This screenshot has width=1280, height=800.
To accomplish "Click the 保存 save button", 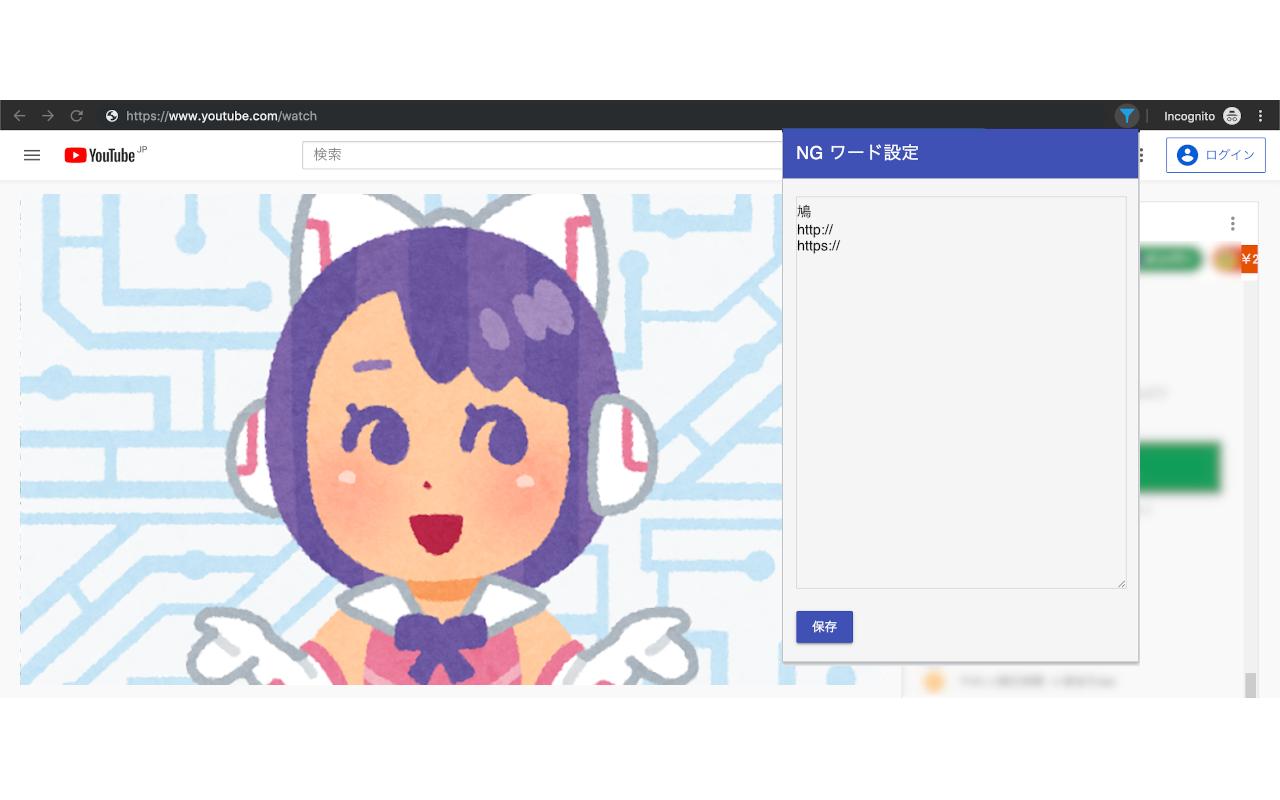I will click(824, 627).
